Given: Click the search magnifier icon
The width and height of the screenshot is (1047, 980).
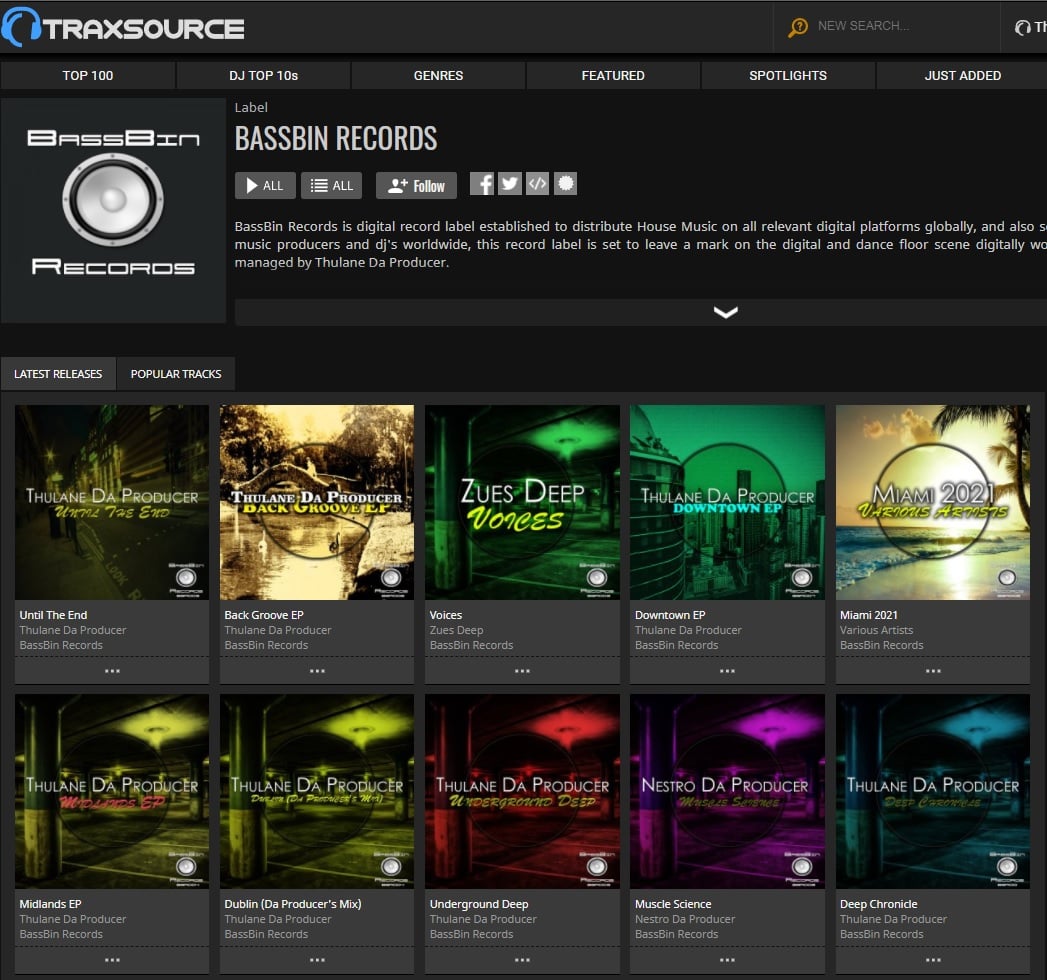Looking at the screenshot, I should tap(797, 27).
